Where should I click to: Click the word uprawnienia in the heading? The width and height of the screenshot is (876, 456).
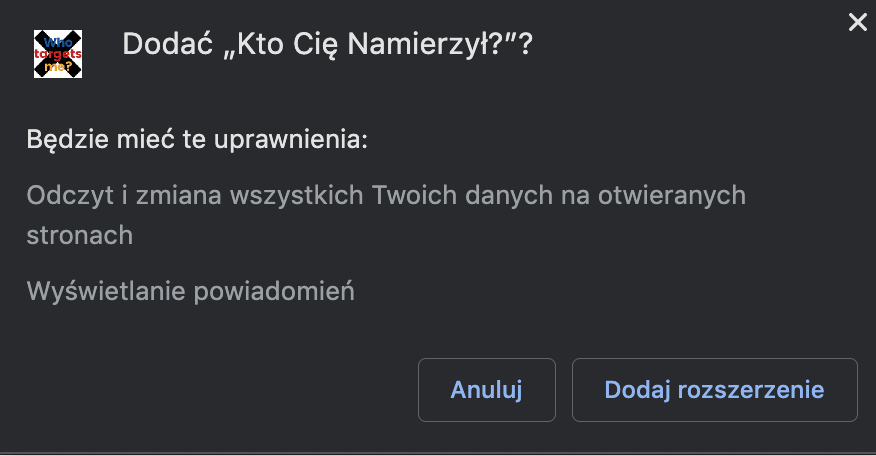click(x=291, y=140)
